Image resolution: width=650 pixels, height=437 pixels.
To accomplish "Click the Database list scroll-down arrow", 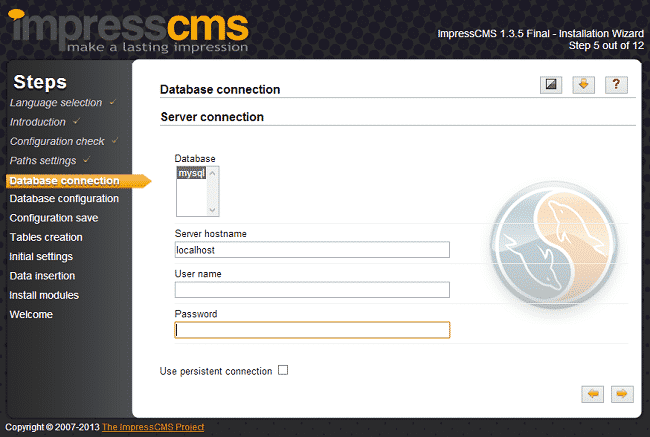I will tap(212, 210).
